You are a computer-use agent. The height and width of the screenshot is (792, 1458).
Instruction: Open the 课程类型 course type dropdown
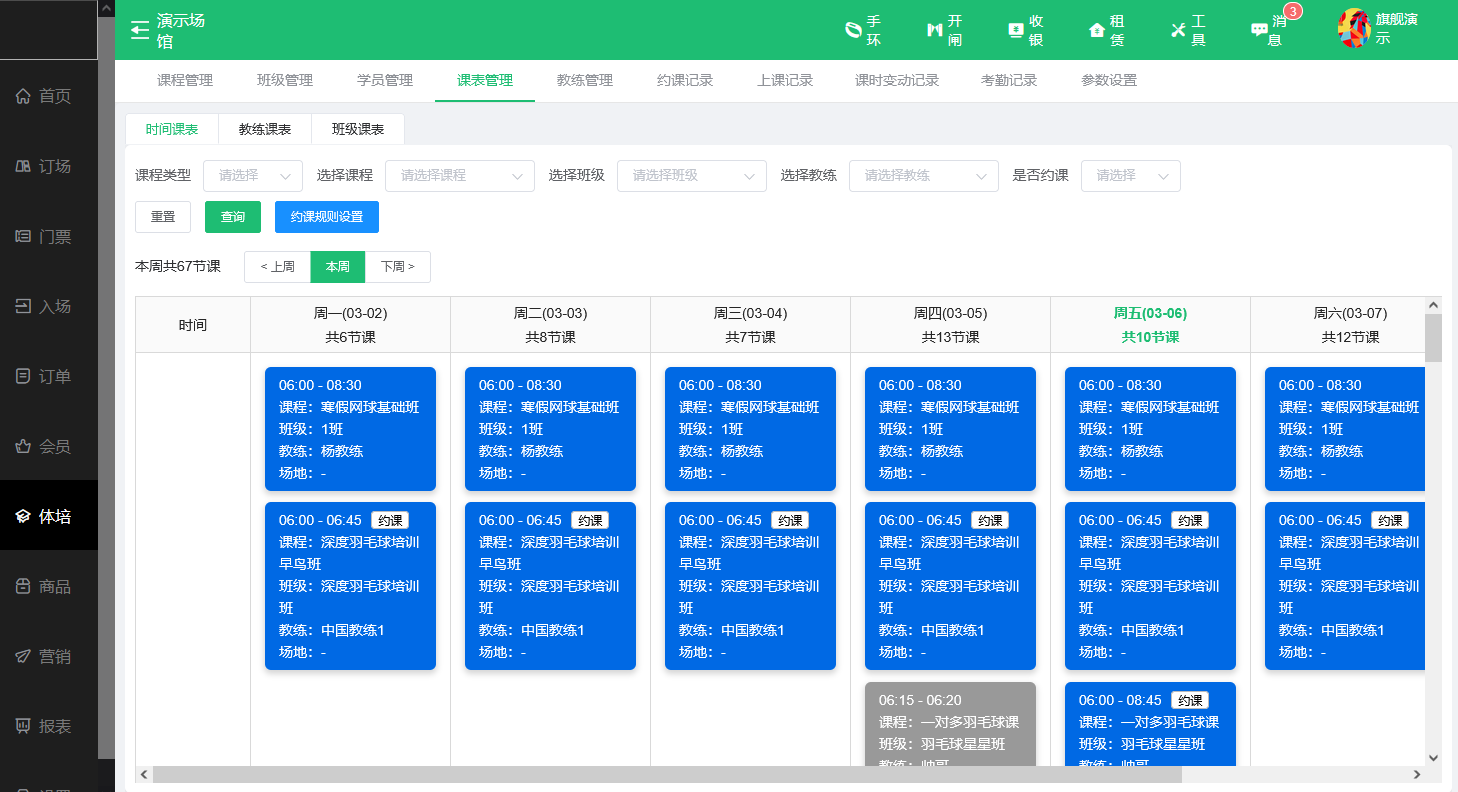tap(253, 176)
